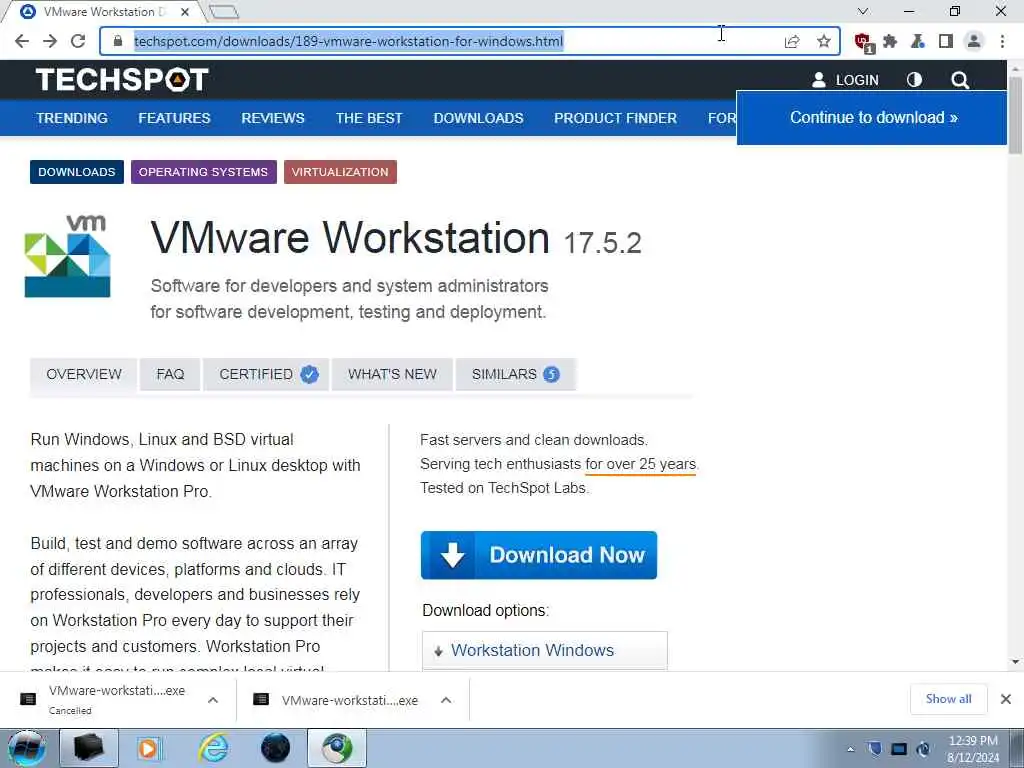Follow the 'for over 25 years' link
Image resolution: width=1024 pixels, height=768 pixels.
click(641, 464)
